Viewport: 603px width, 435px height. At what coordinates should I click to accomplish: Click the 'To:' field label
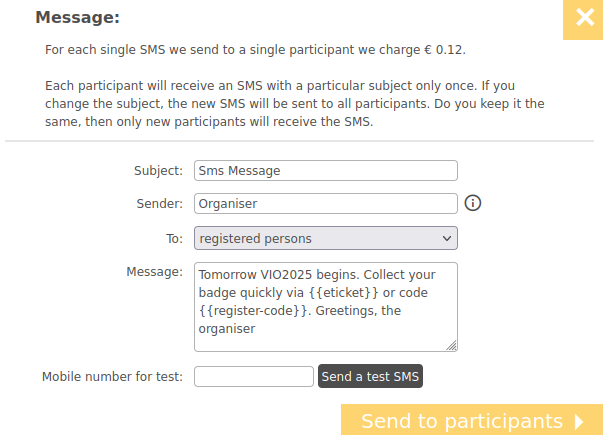[x=174, y=238]
